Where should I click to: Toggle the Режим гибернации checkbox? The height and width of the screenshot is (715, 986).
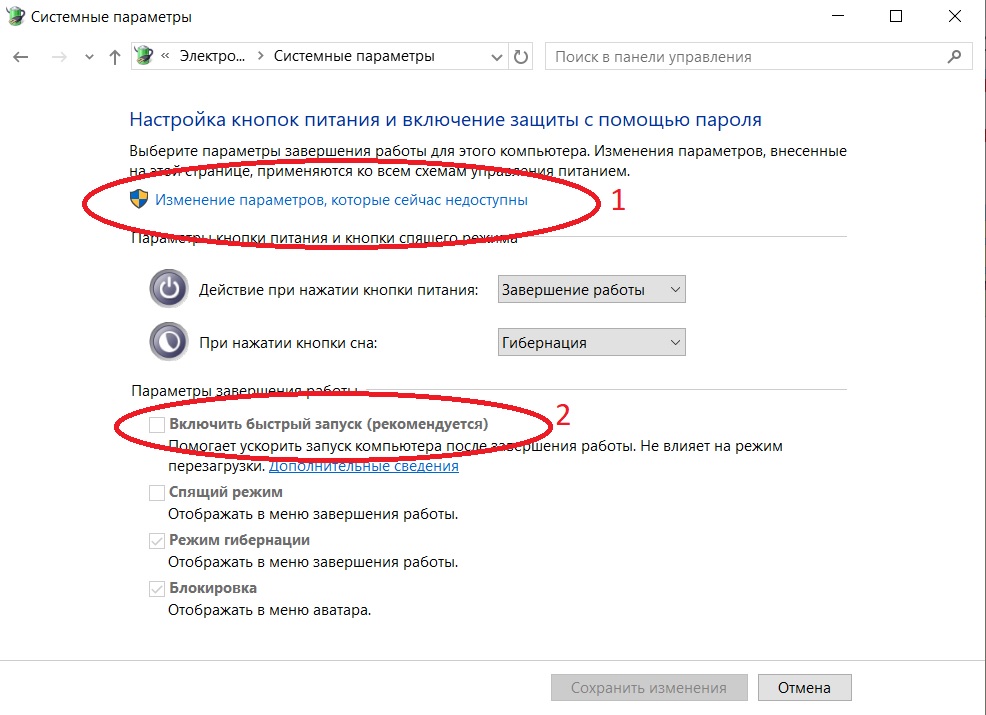[156, 540]
